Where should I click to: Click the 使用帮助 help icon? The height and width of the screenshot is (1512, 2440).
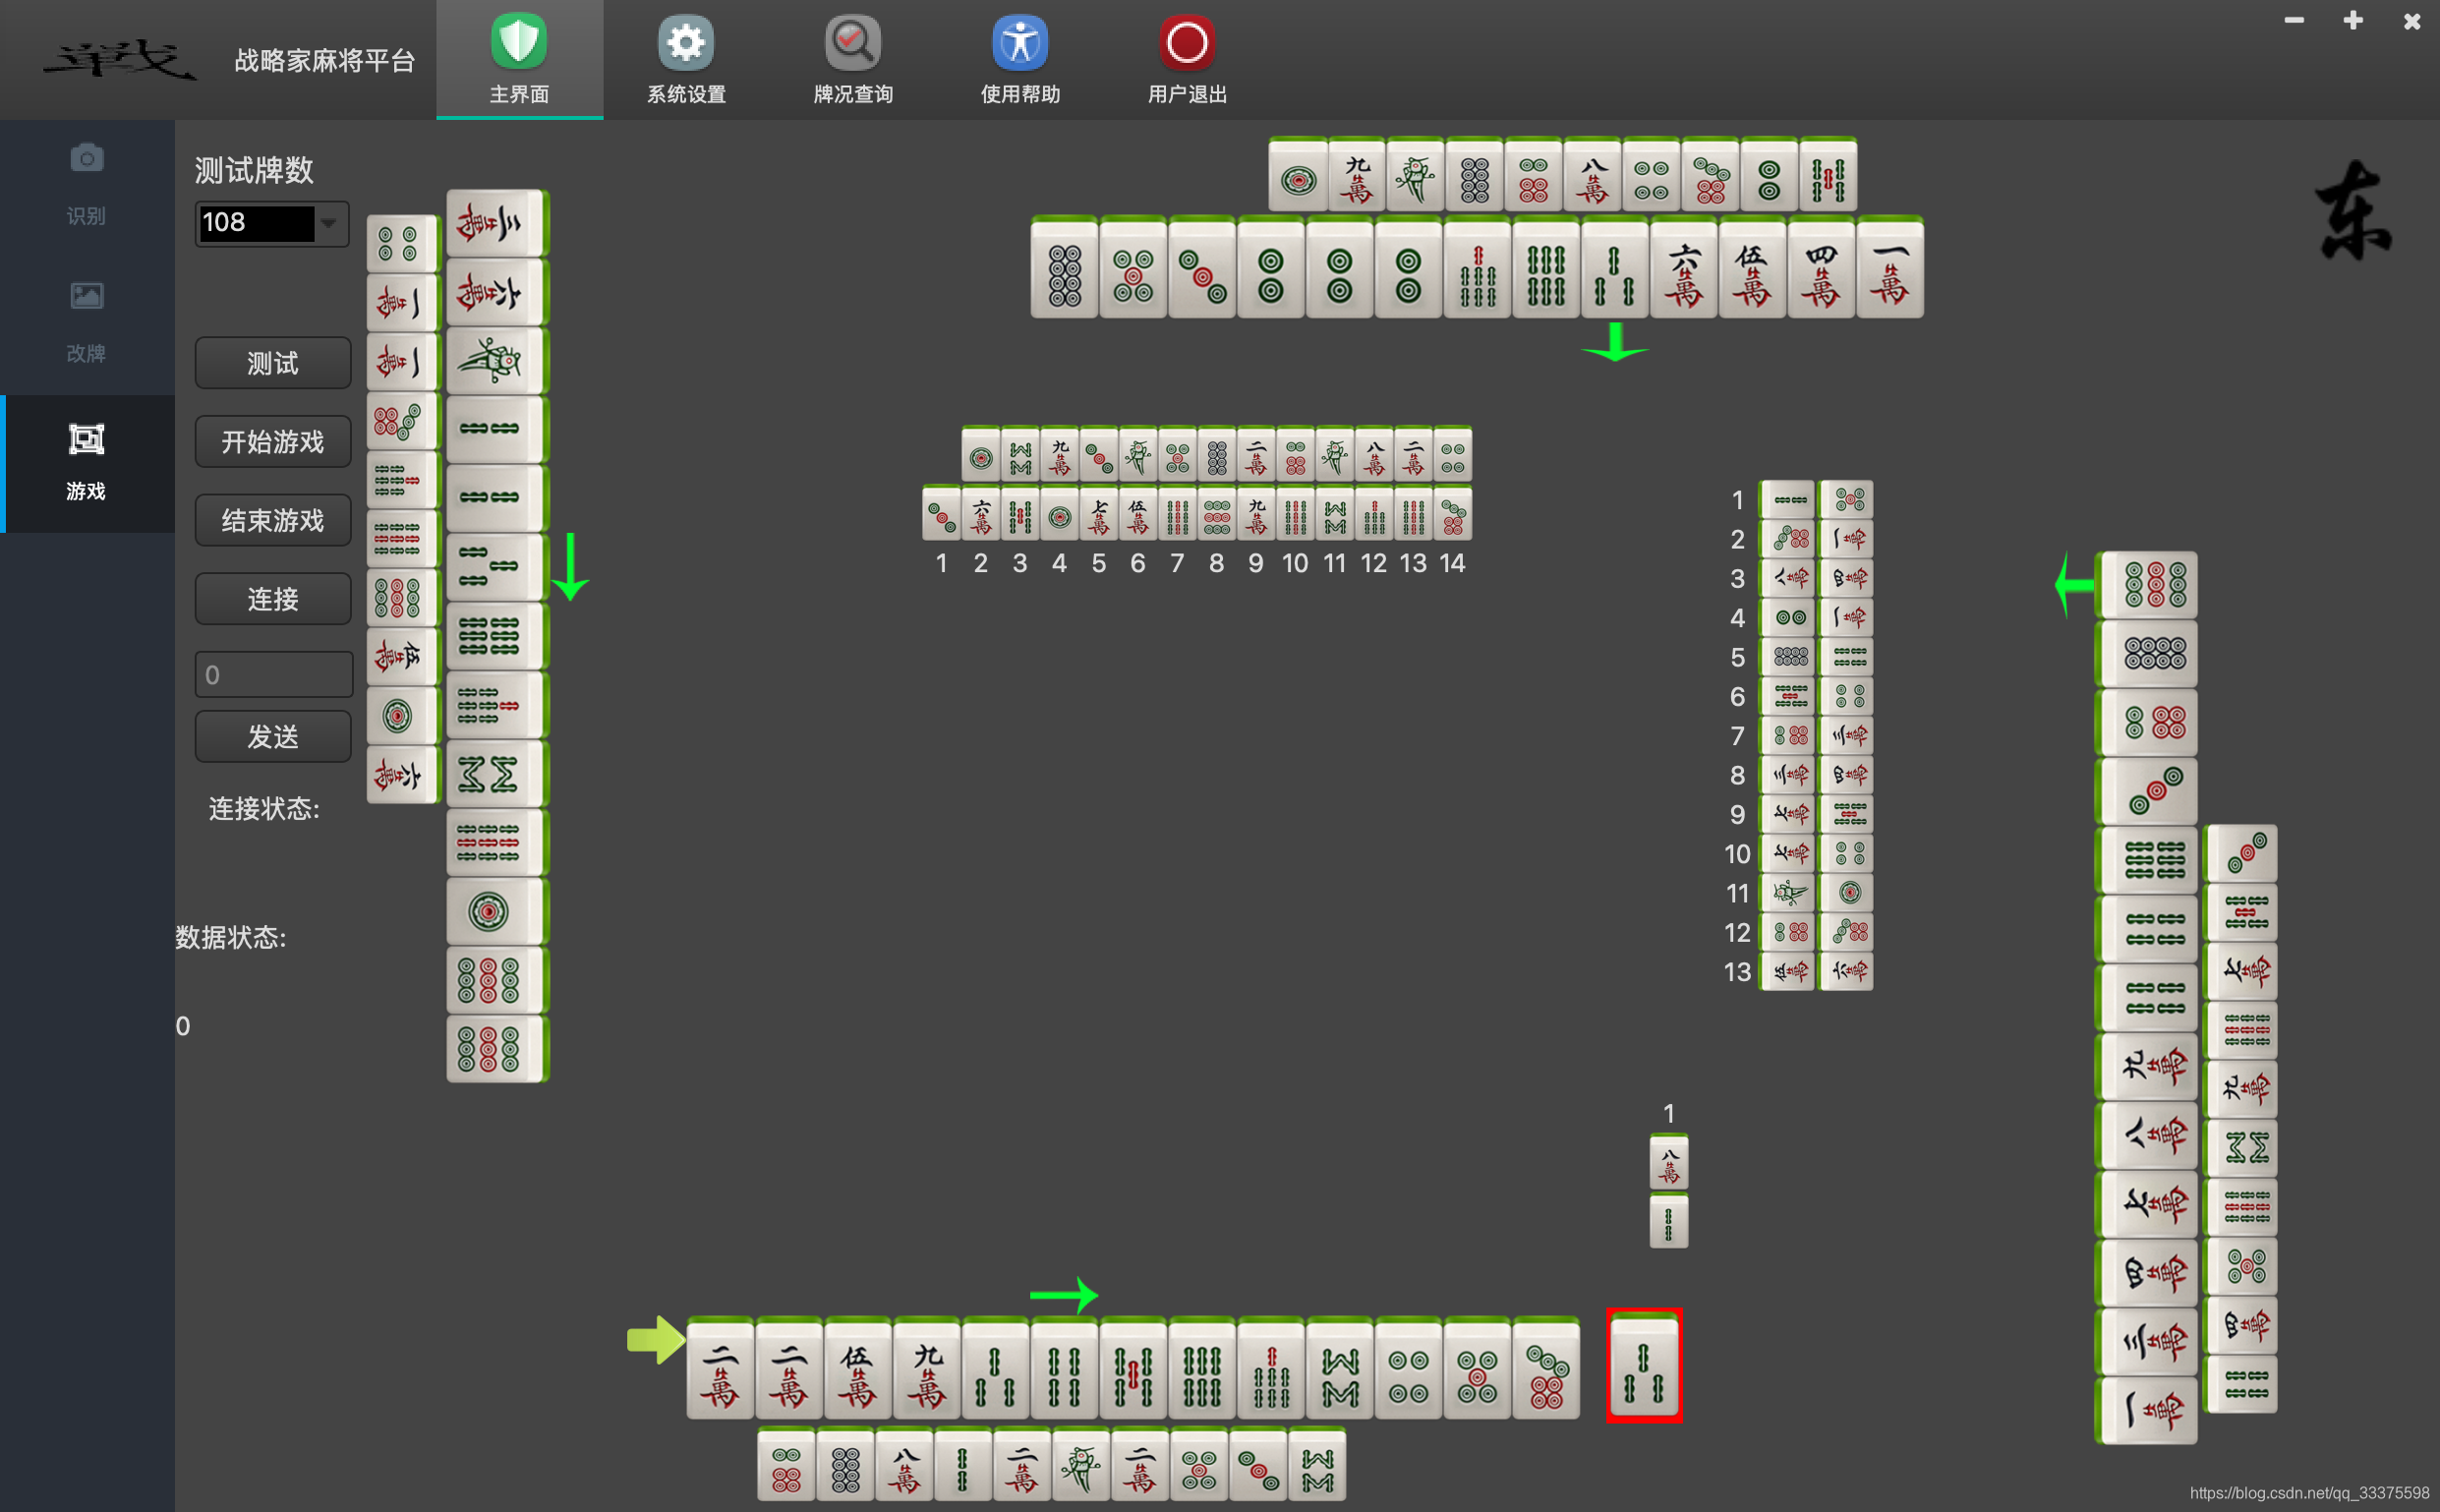(1019, 44)
